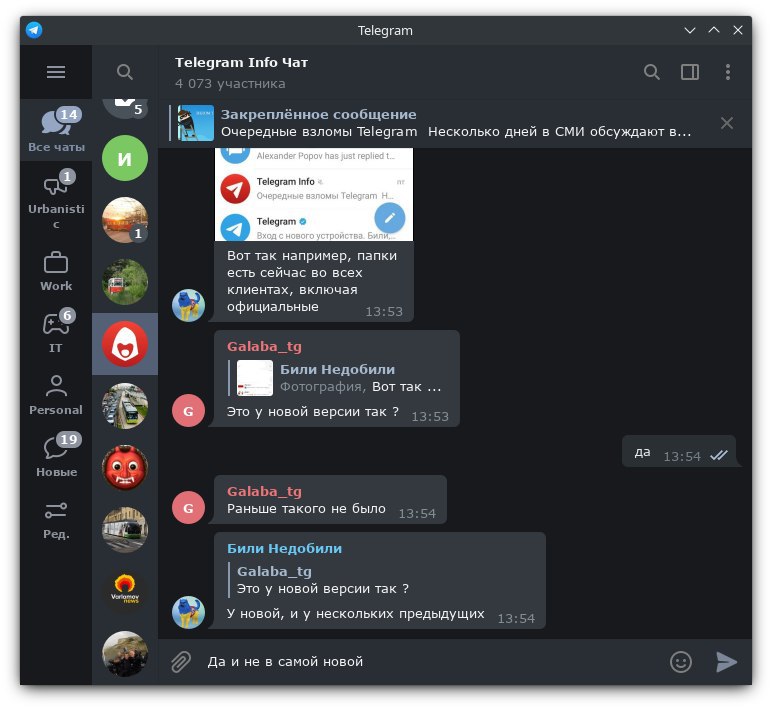Open 'Били Недобили' sender name on last message
This screenshot has height=709, width=772.
coord(285,548)
